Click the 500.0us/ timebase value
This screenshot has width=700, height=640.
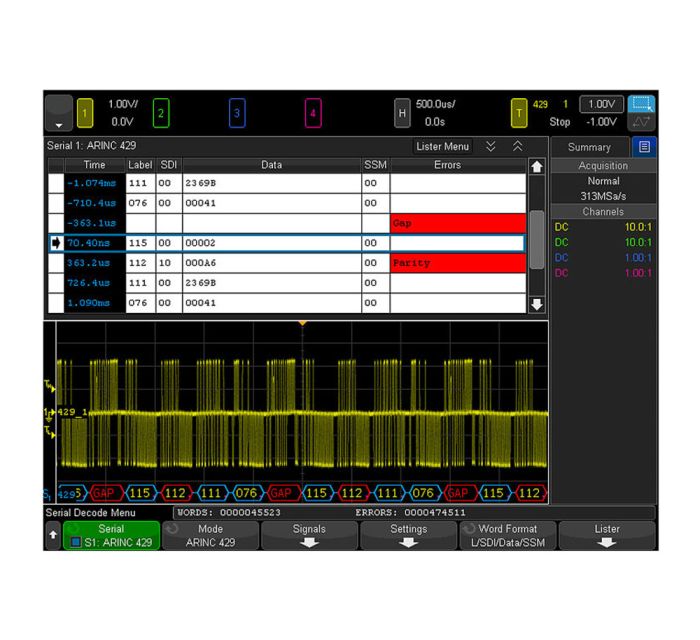tap(435, 104)
